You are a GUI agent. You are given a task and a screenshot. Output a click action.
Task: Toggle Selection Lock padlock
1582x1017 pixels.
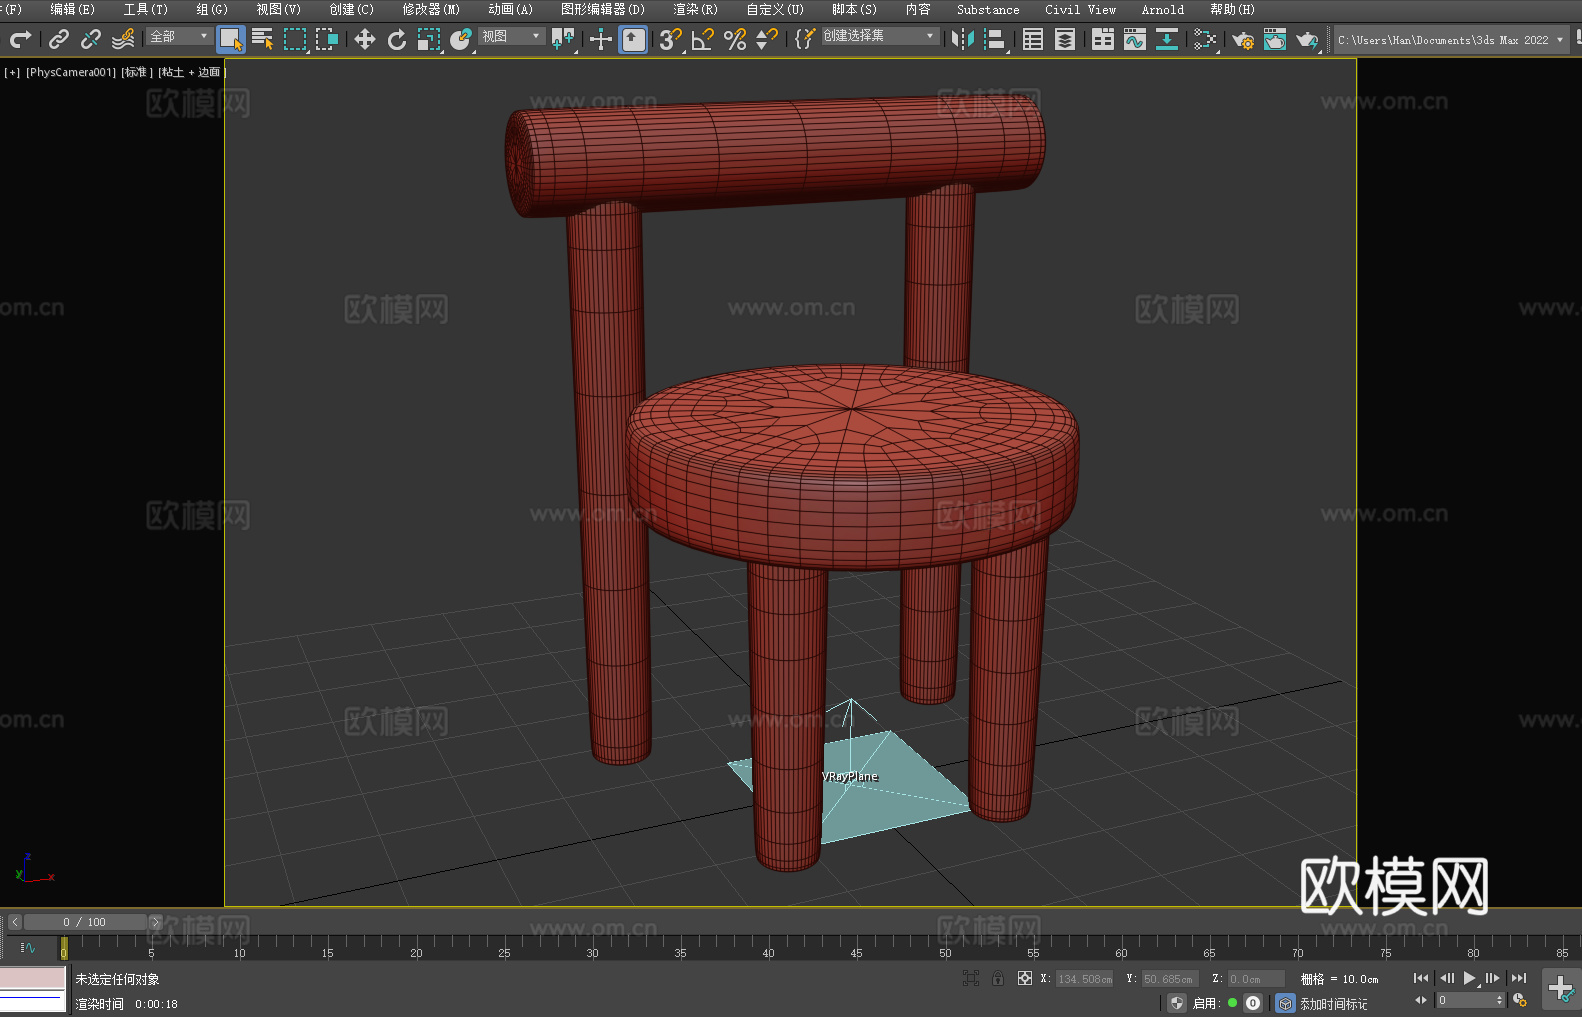click(x=998, y=978)
